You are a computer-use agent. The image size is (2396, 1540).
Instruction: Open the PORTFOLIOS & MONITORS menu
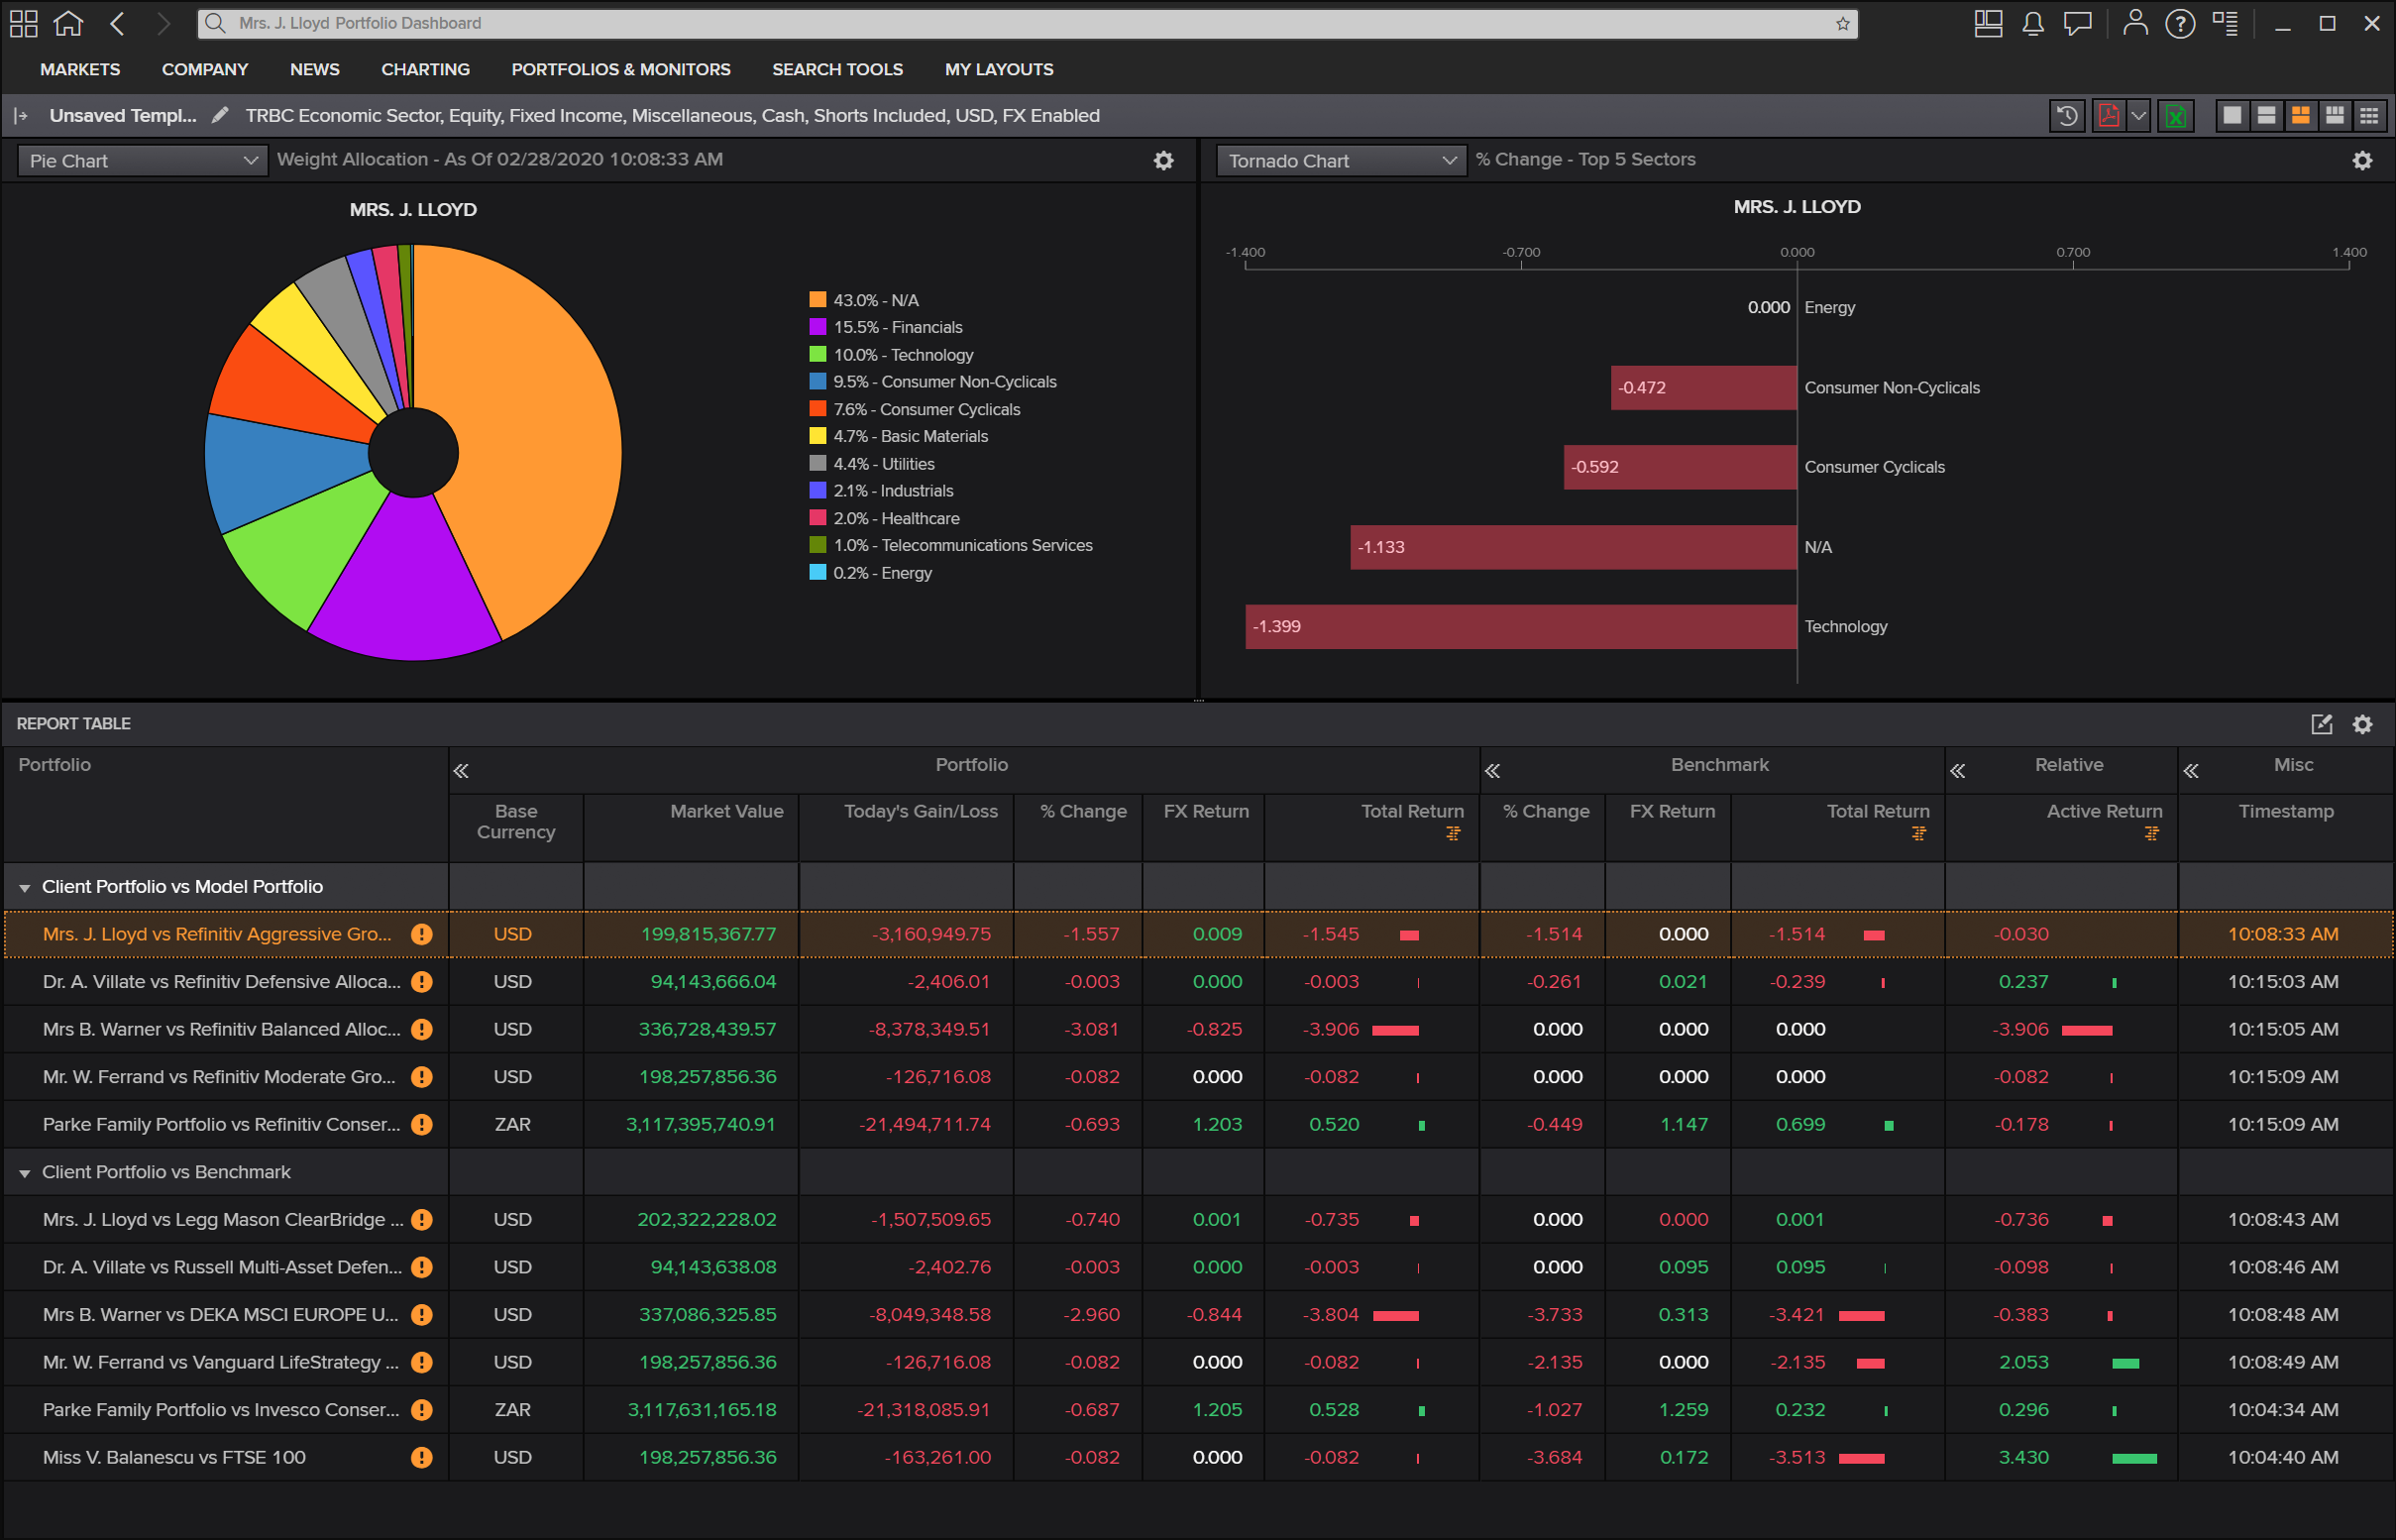pos(621,69)
